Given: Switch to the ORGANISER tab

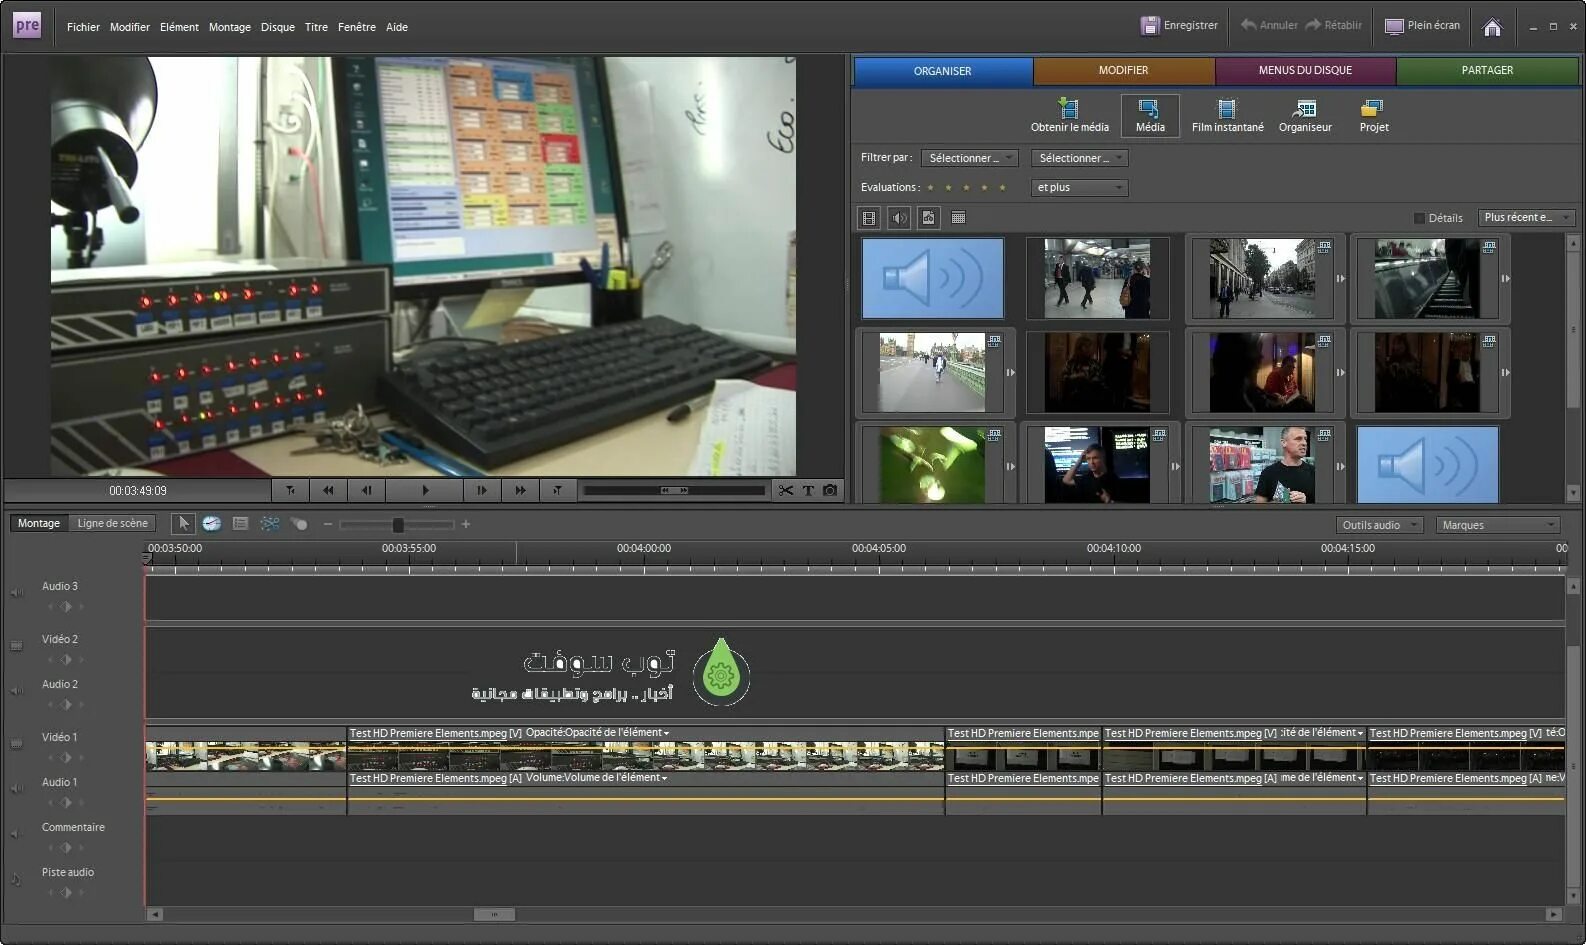Looking at the screenshot, I should (943, 71).
